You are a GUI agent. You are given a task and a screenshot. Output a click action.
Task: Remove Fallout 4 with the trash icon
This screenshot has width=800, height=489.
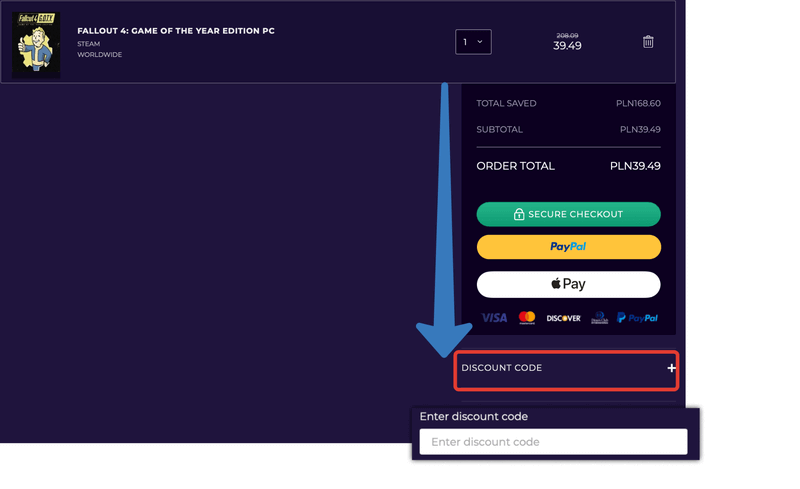pyautogui.click(x=648, y=42)
